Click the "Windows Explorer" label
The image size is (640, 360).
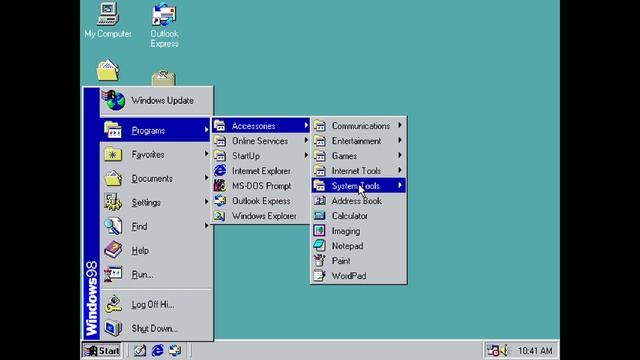click(264, 216)
